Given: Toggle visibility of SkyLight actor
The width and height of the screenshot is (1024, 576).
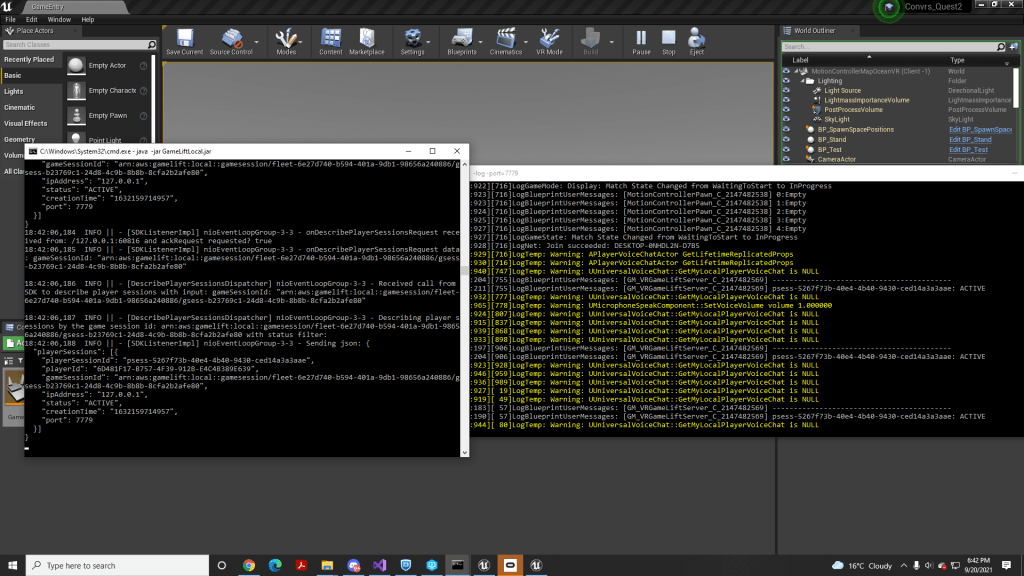Looking at the screenshot, I should (x=787, y=119).
